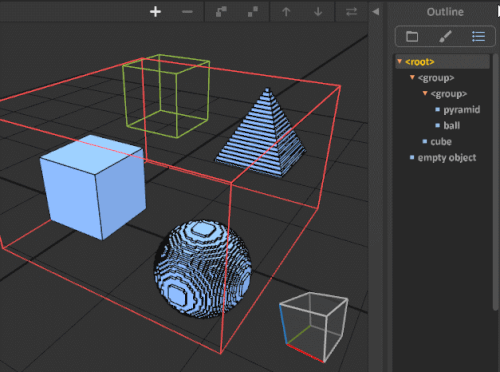Click the green wireframe empty object
This screenshot has height=372, width=500.
point(166,96)
